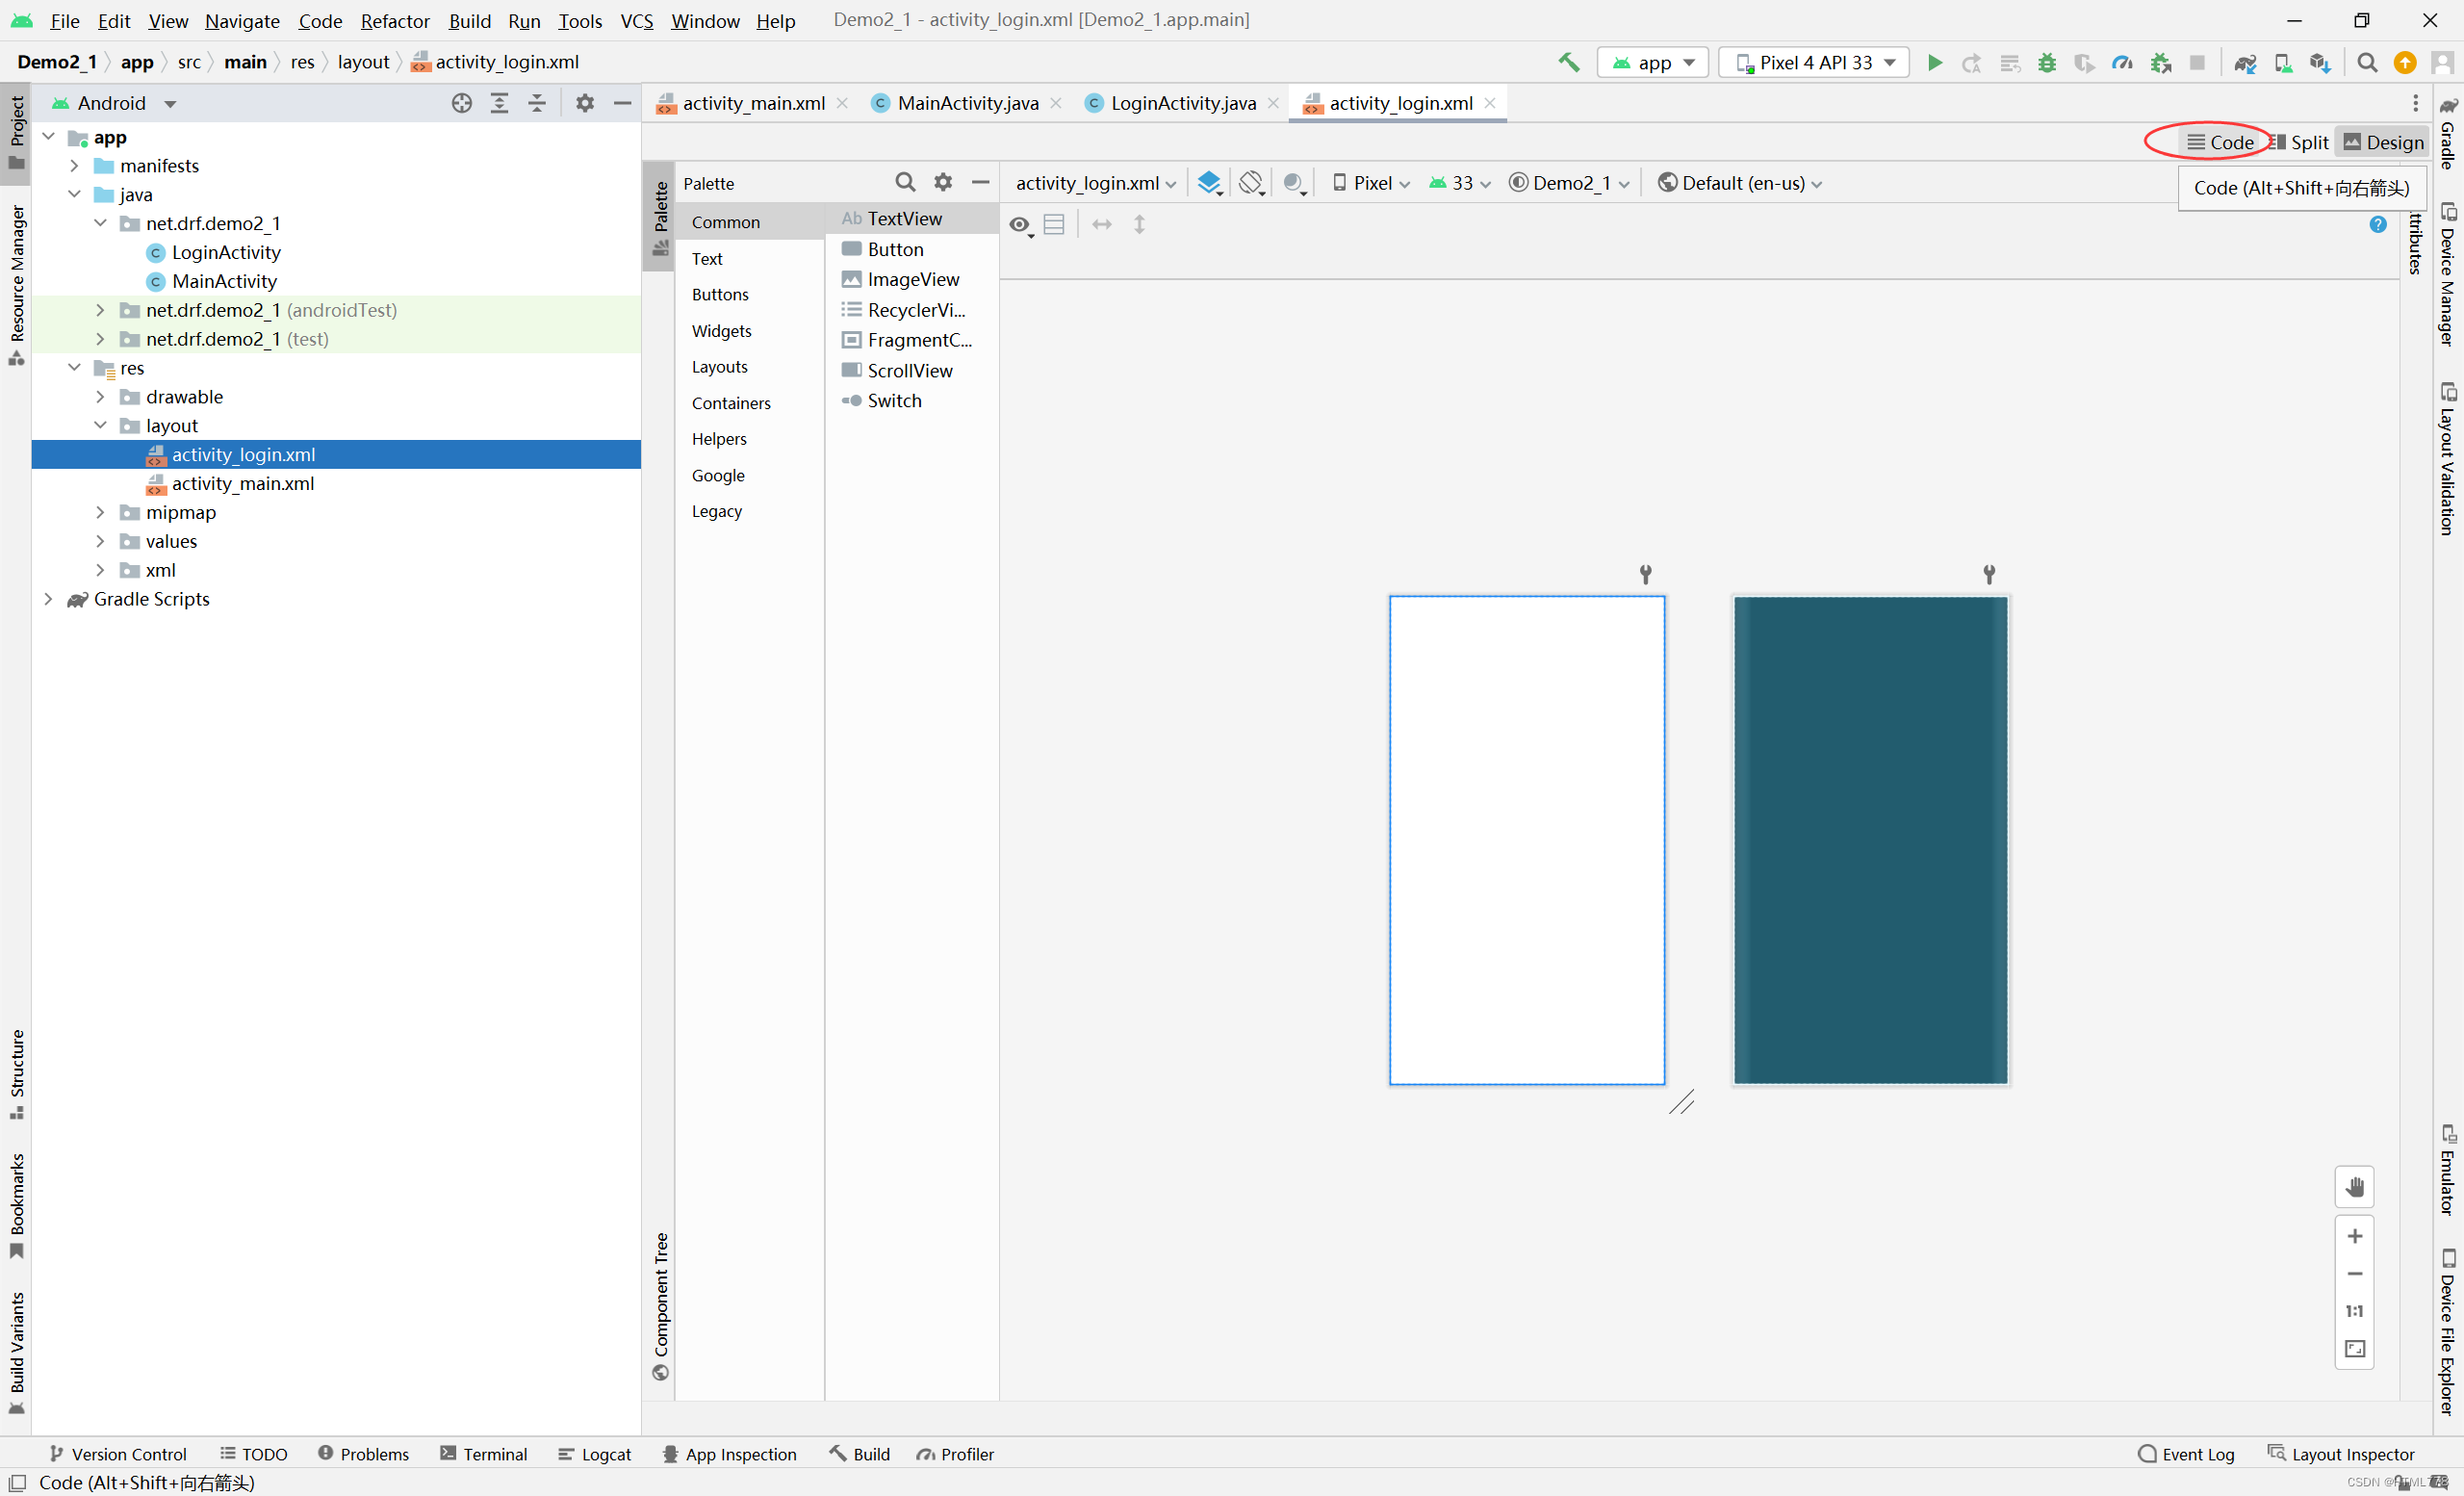This screenshot has height=1496, width=2464.
Task: Open the Default (en-us) locale dropdown
Action: (x=1740, y=183)
